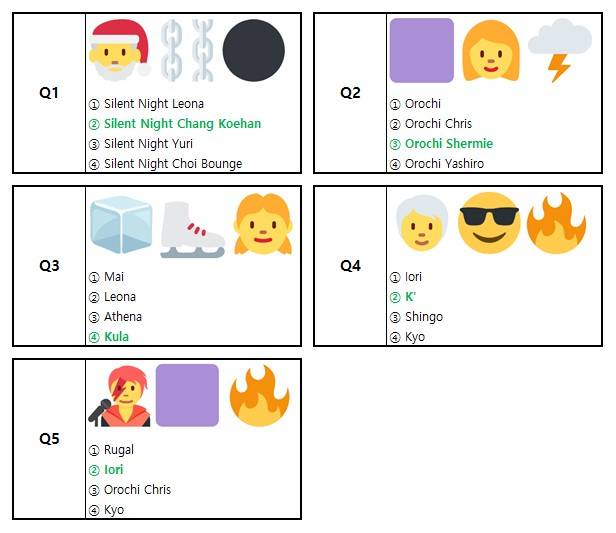Click the Q3 question label
Image resolution: width=616 pixels, height=533 pixels.
[x=49, y=266]
